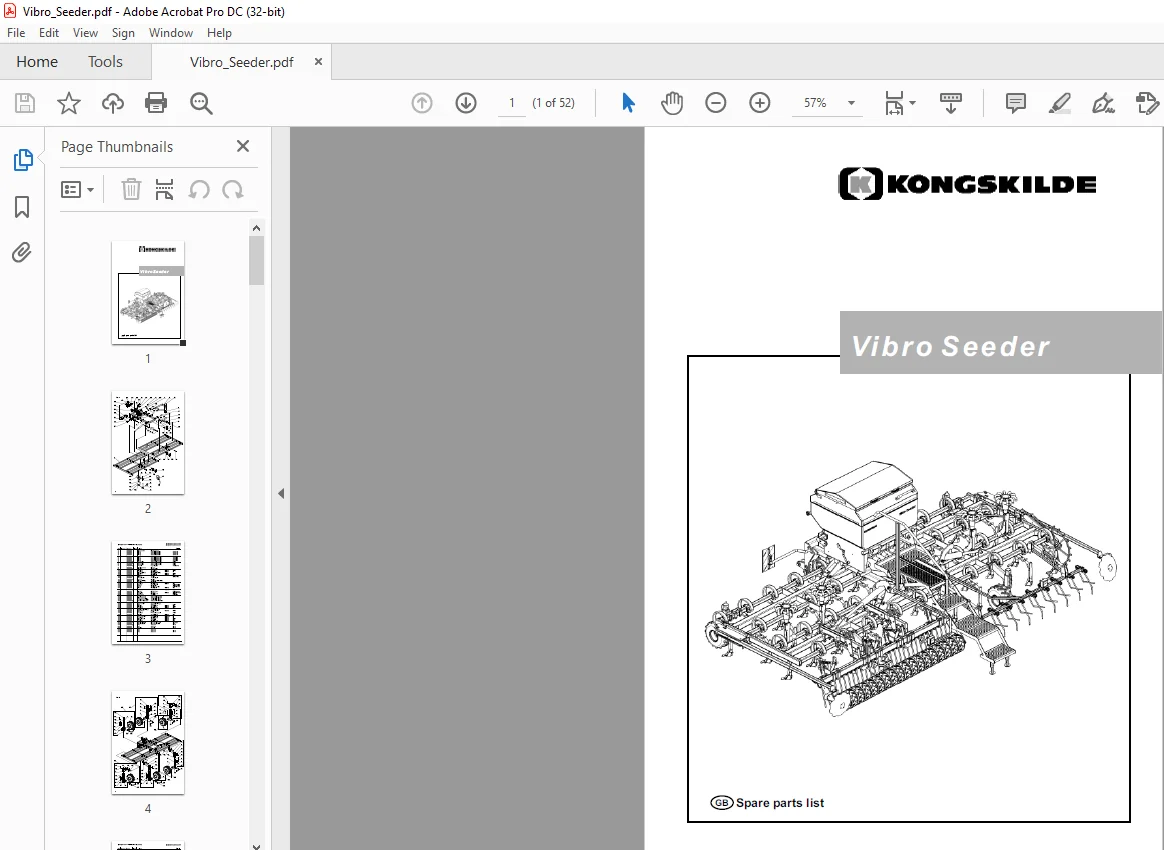Screen dimensions: 1164x850
Task: Open the thumbnail options dropdown
Action: pyautogui.click(x=77, y=189)
